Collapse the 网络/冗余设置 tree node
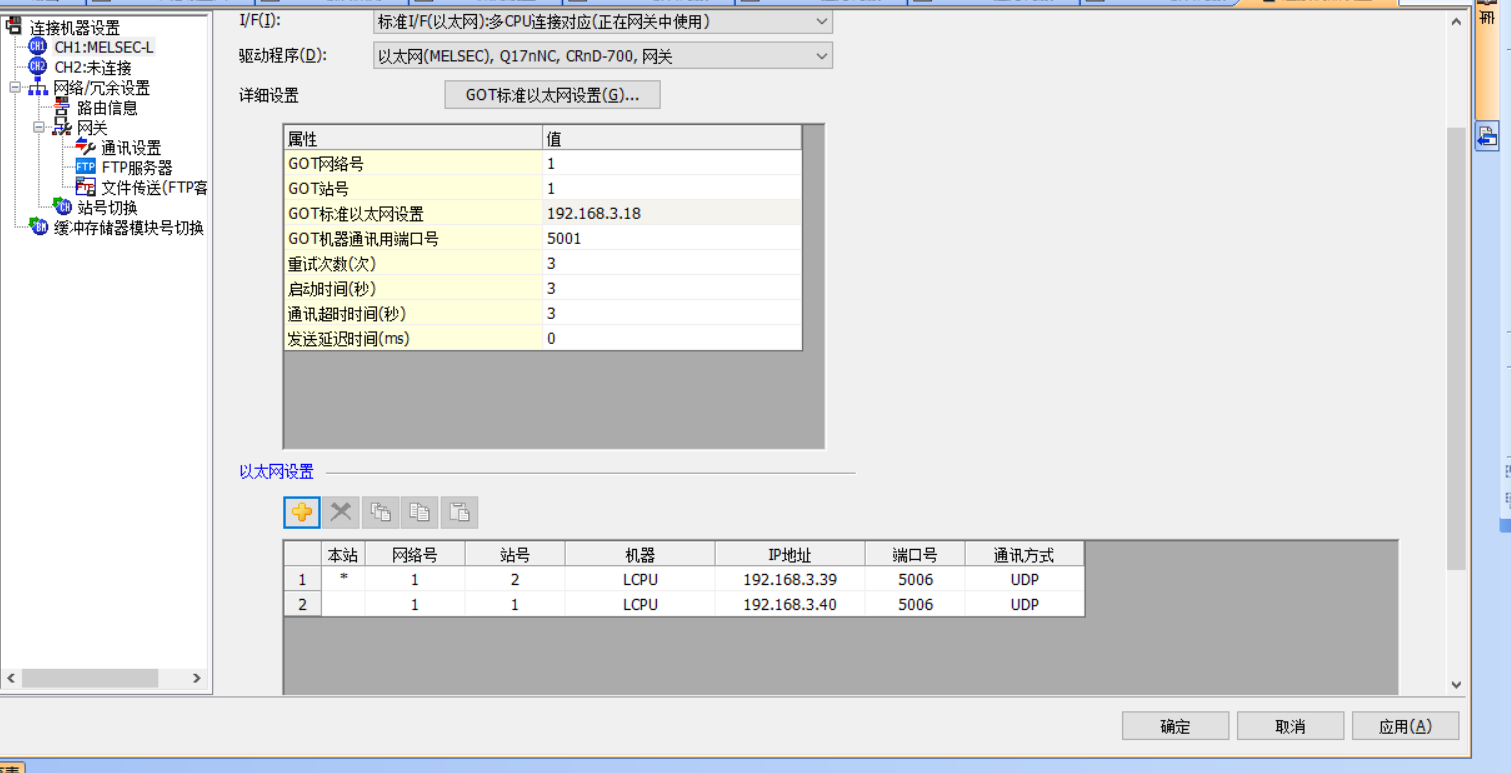Screen dimensions: 1511x773 [x=15, y=88]
